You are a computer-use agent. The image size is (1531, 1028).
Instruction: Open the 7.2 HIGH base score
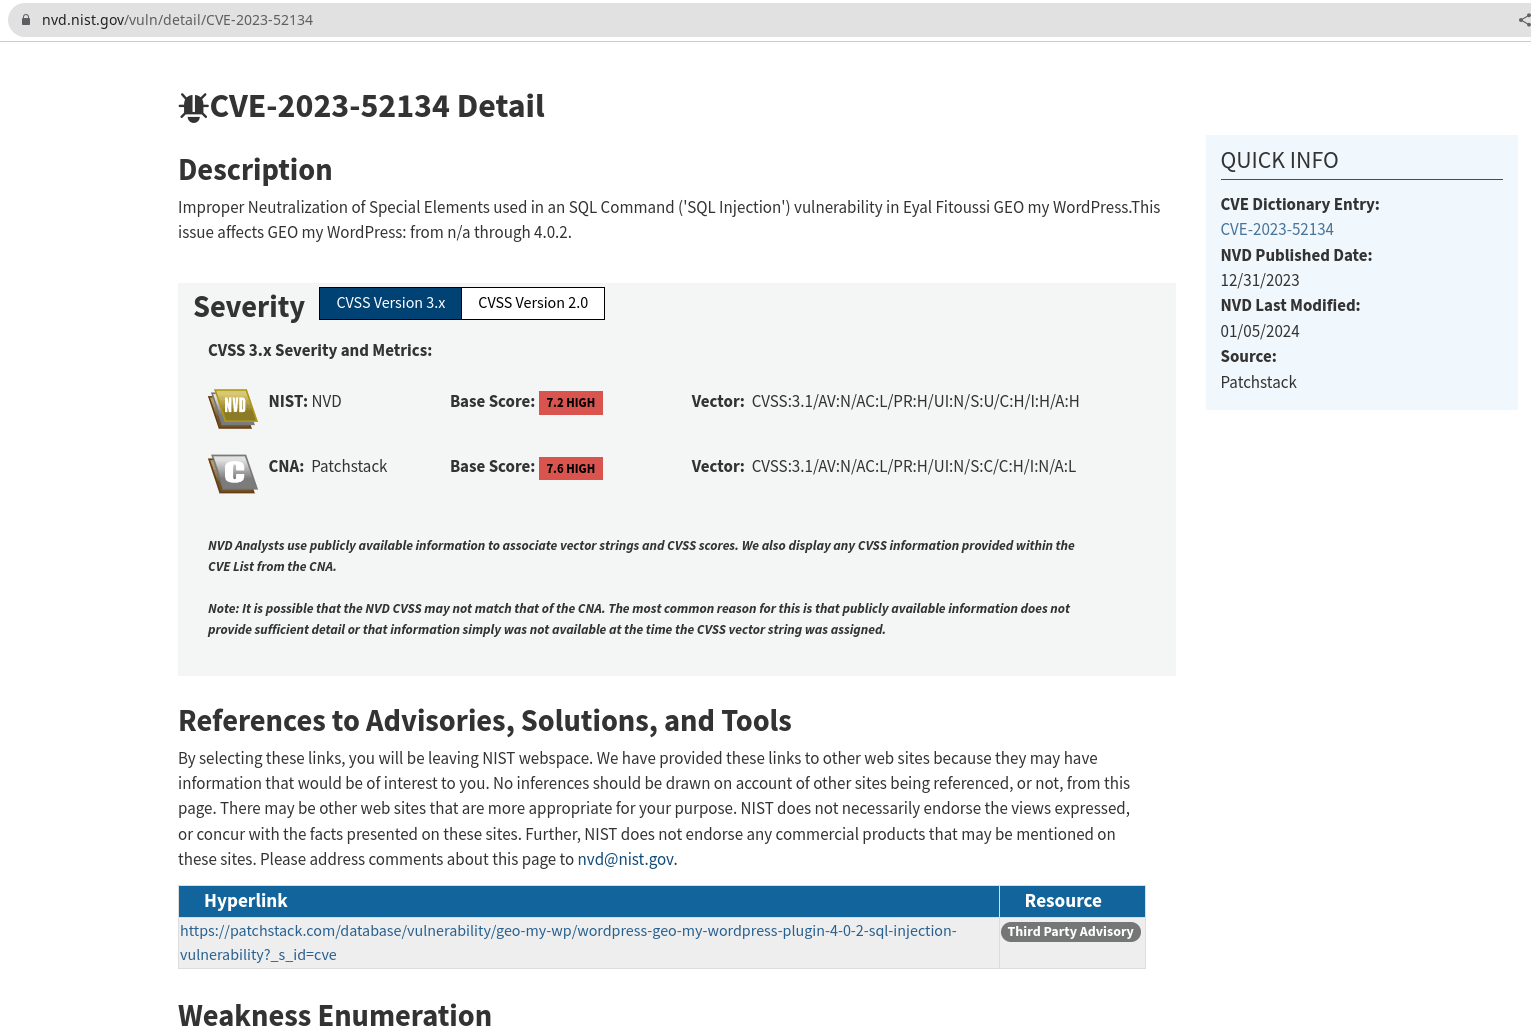(570, 403)
